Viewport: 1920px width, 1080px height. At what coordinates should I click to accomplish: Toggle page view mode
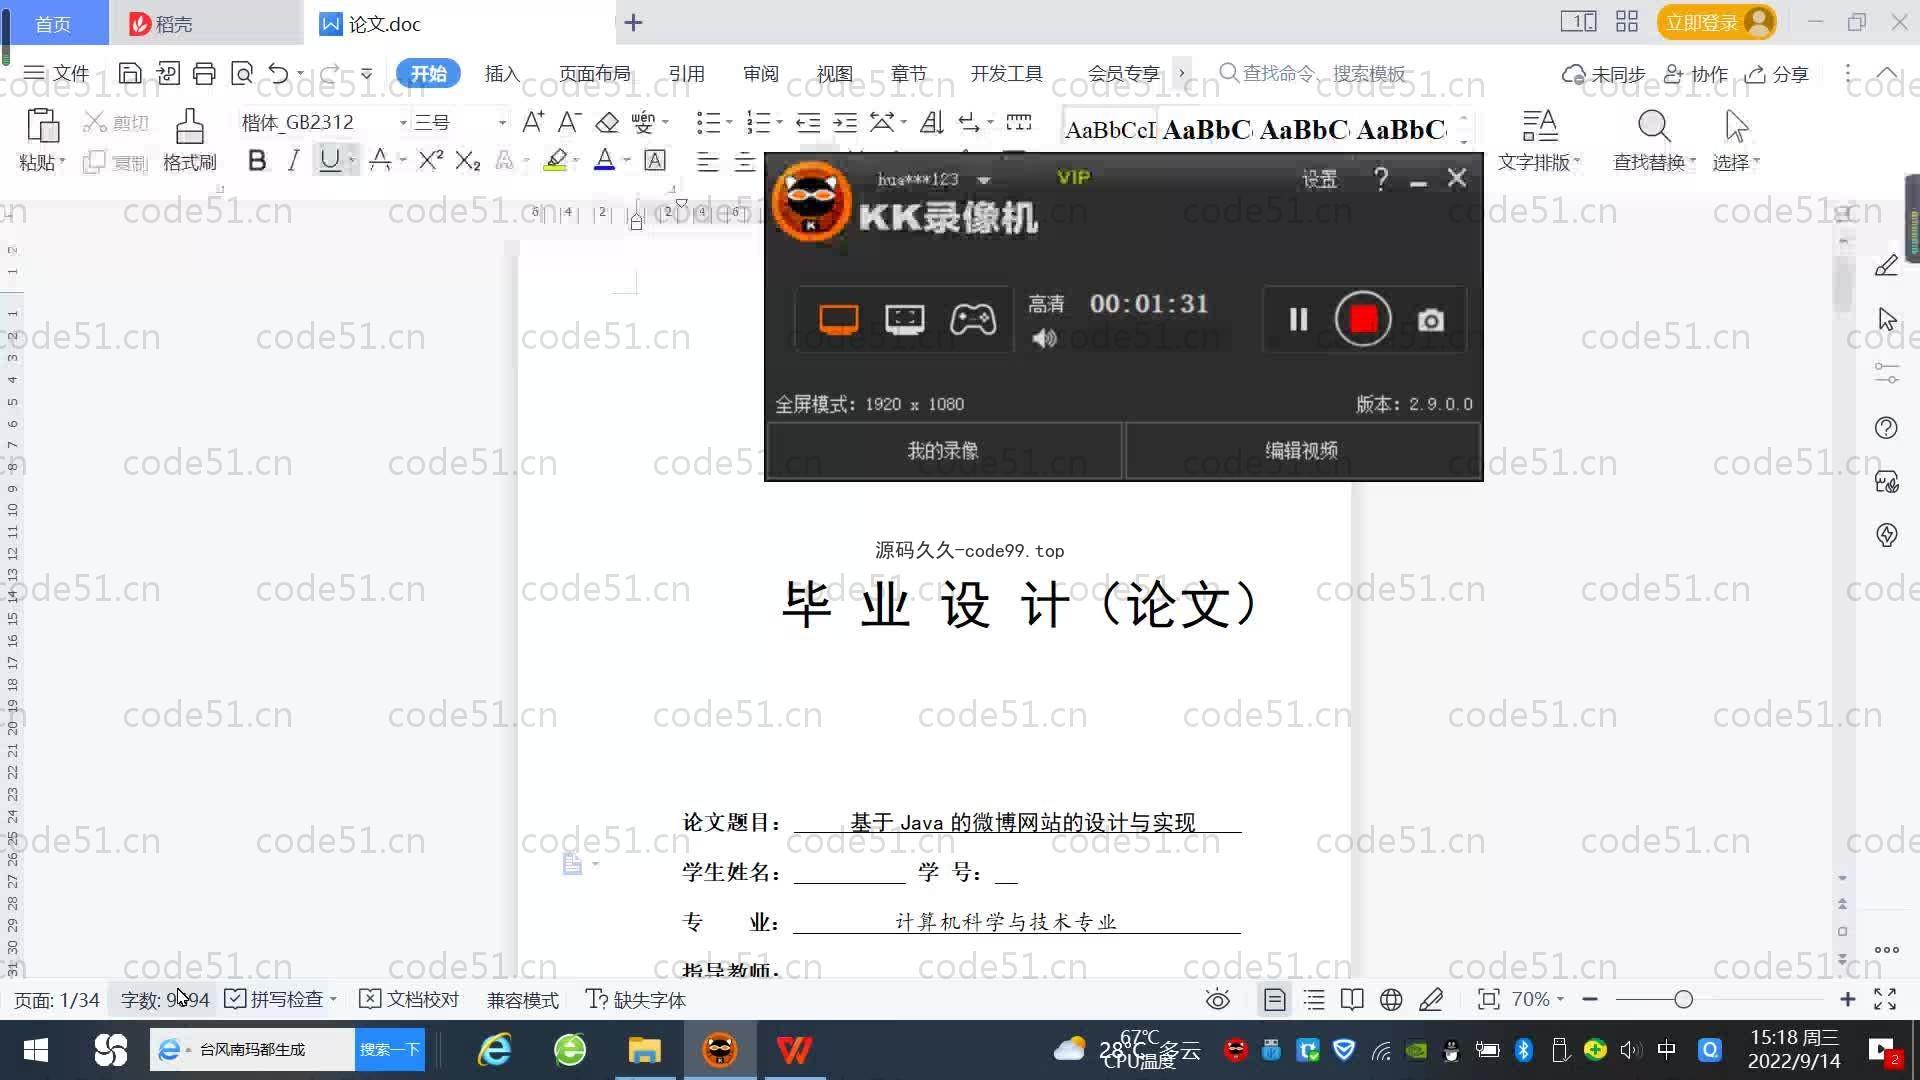[1275, 999]
